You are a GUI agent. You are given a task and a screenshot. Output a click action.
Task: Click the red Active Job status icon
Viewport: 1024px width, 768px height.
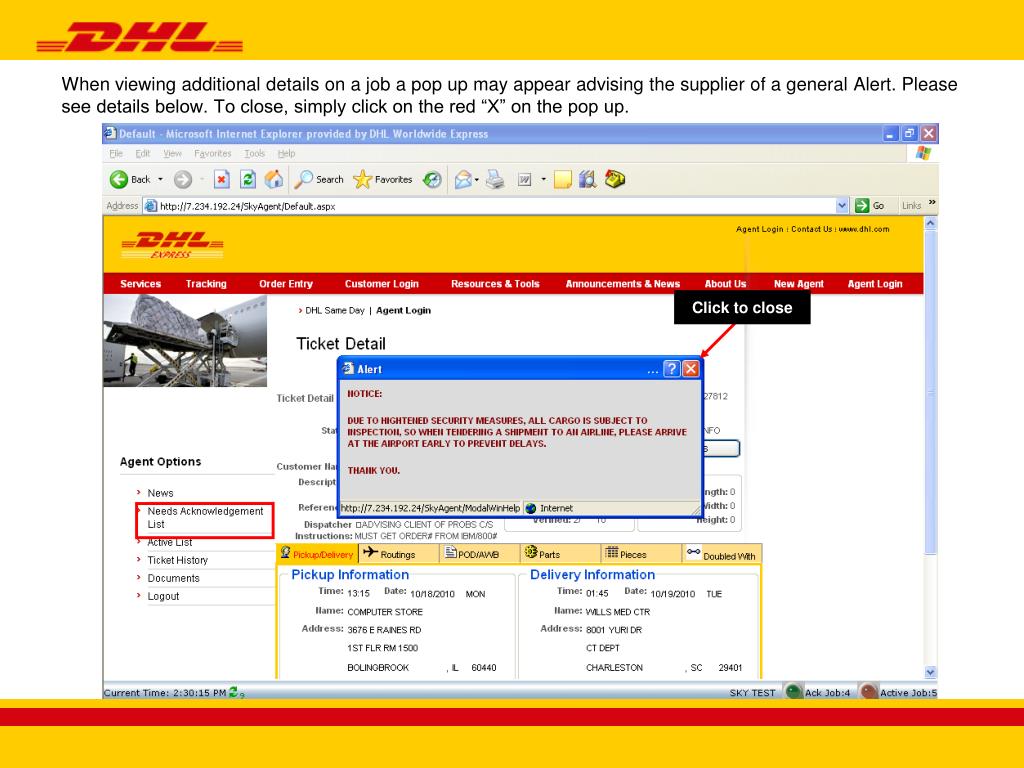pos(869,692)
